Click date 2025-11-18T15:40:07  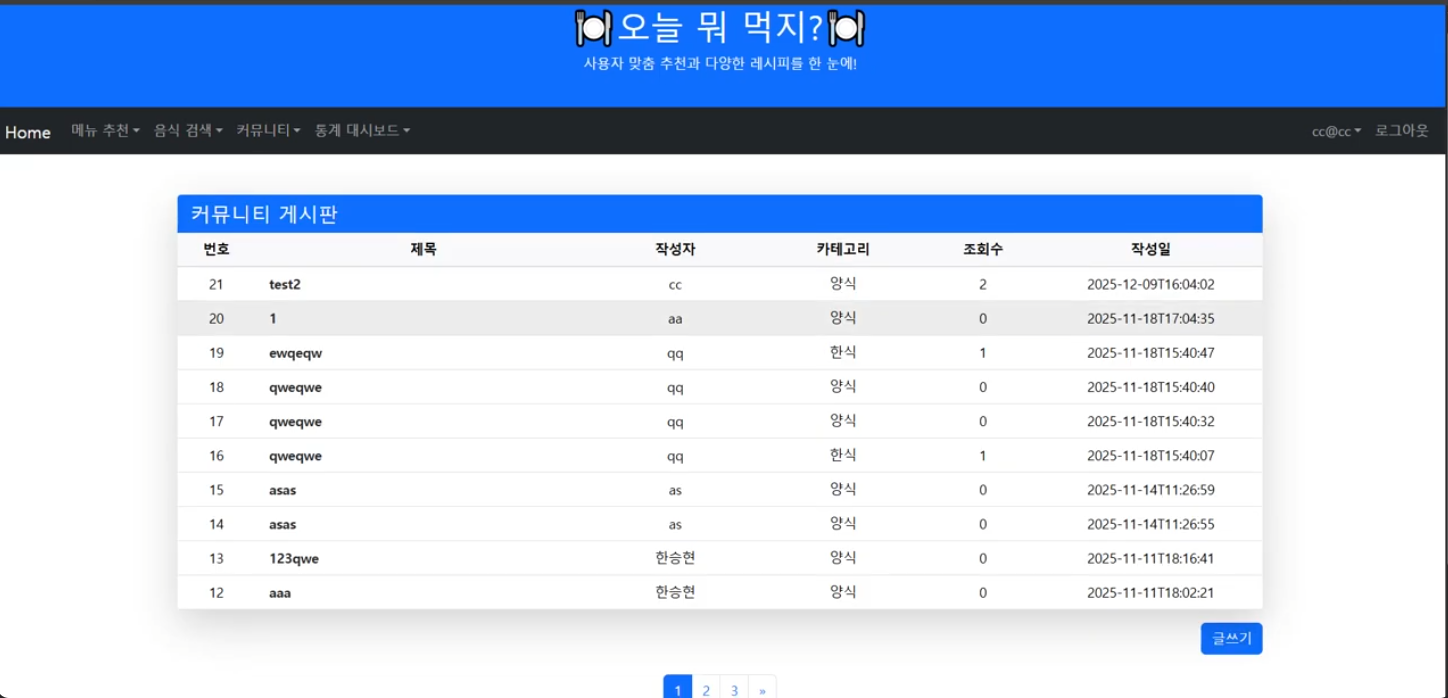(x=1151, y=456)
